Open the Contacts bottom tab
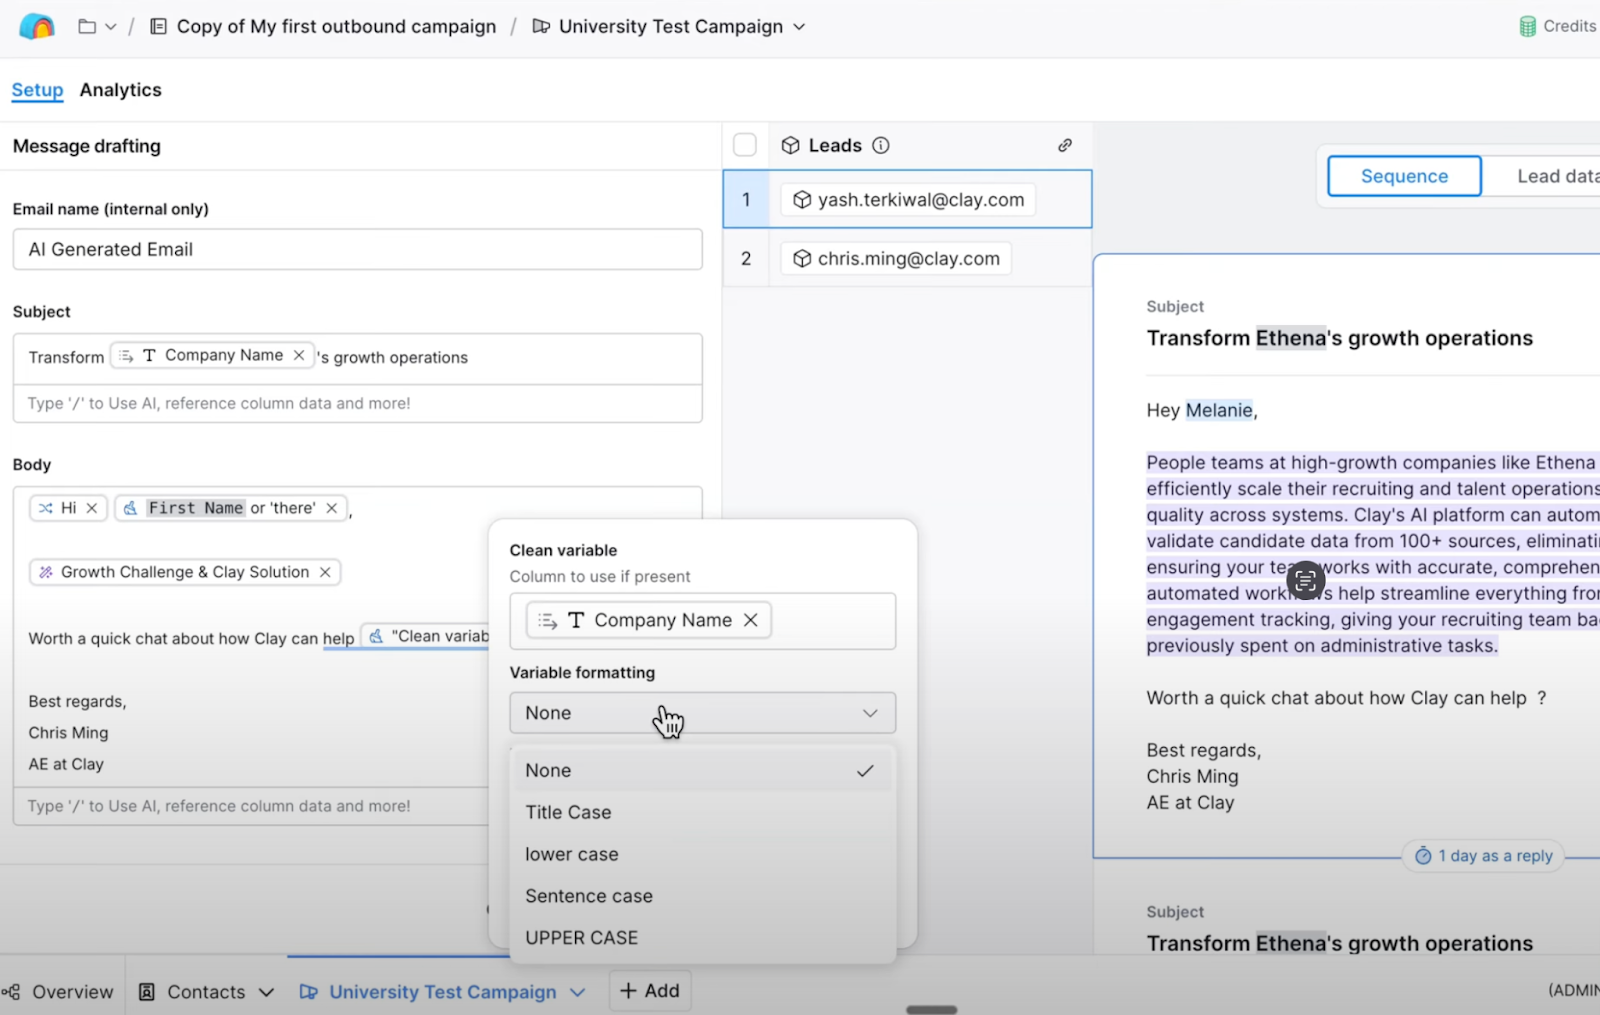1600x1015 pixels. pos(206,991)
